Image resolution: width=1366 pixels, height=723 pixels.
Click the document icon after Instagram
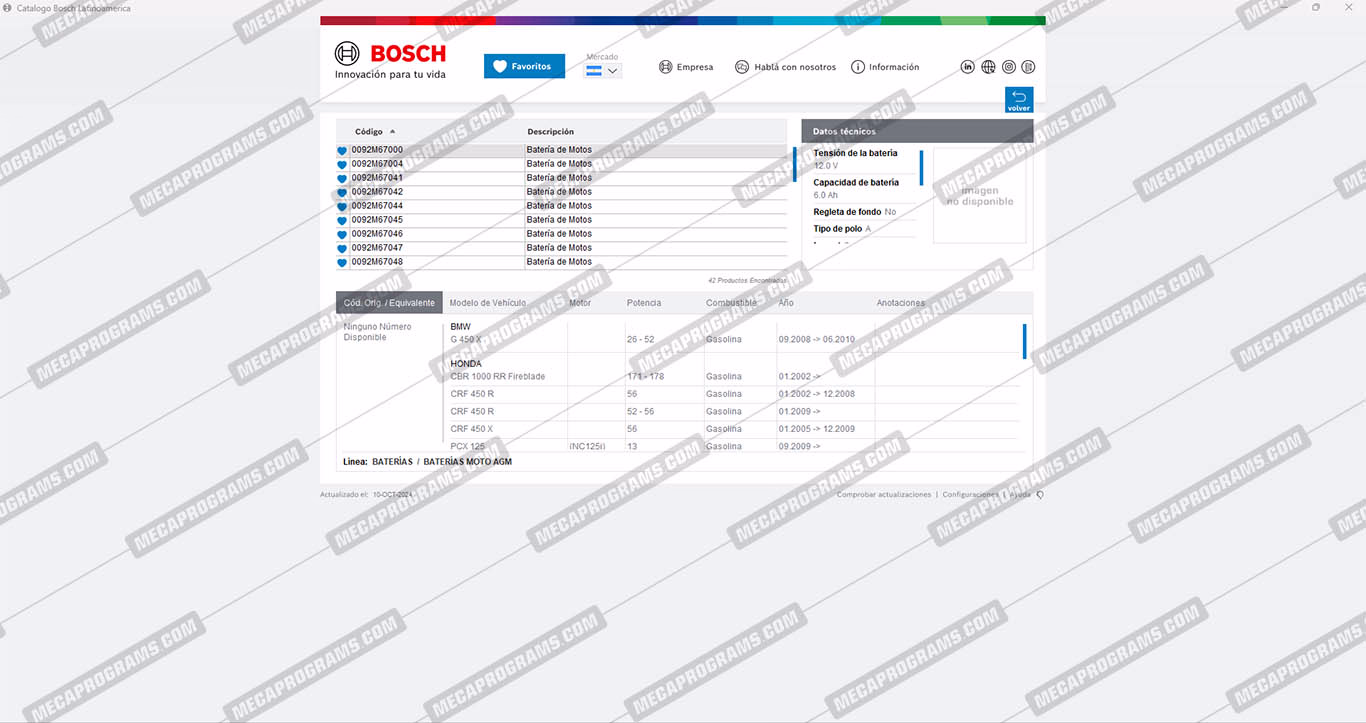pyautogui.click(x=1029, y=67)
